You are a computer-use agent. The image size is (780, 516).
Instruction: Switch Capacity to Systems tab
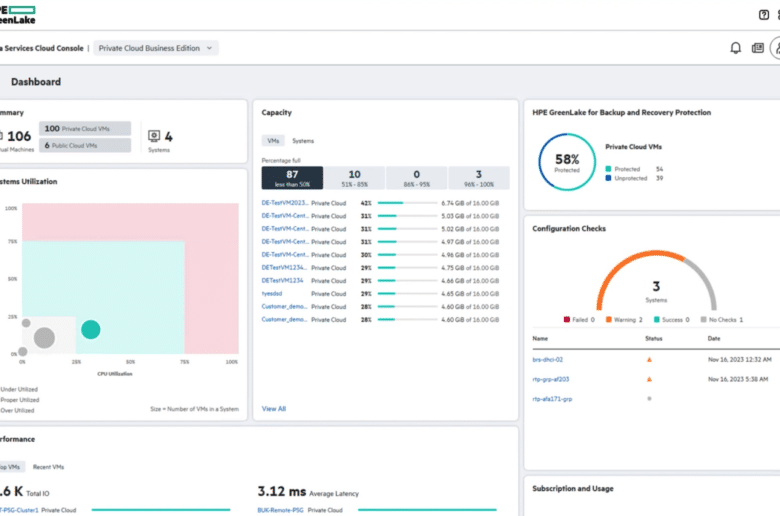(303, 141)
